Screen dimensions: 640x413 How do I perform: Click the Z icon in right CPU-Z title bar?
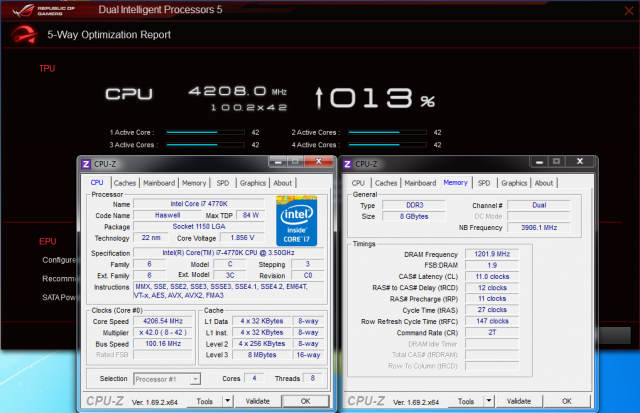(347, 164)
